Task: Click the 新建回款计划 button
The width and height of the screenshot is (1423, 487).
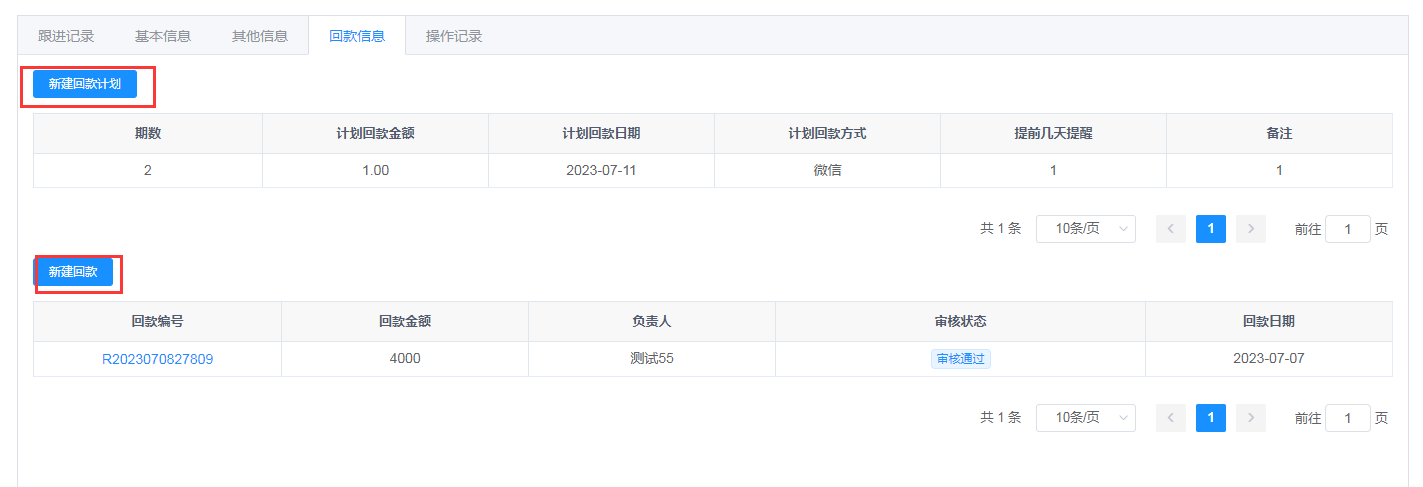Action: (x=85, y=84)
